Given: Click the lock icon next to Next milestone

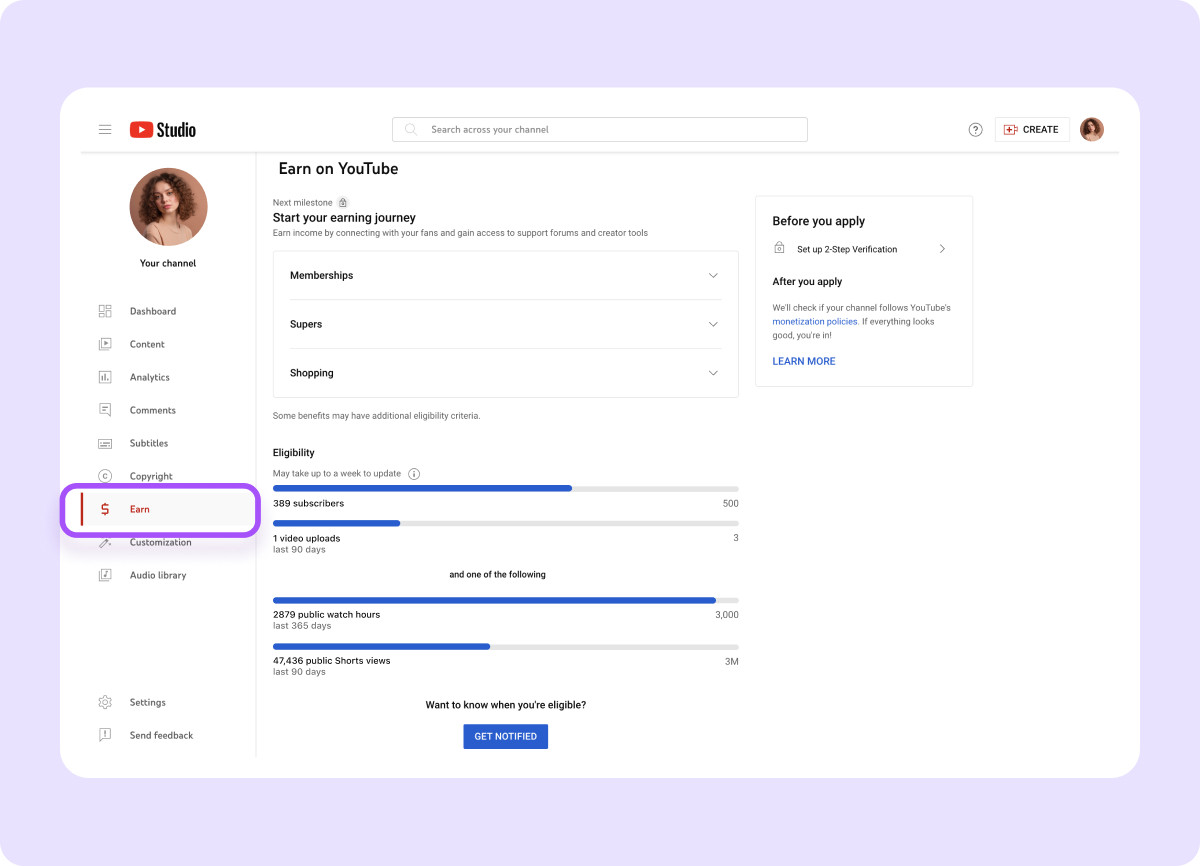Looking at the screenshot, I should click(343, 203).
